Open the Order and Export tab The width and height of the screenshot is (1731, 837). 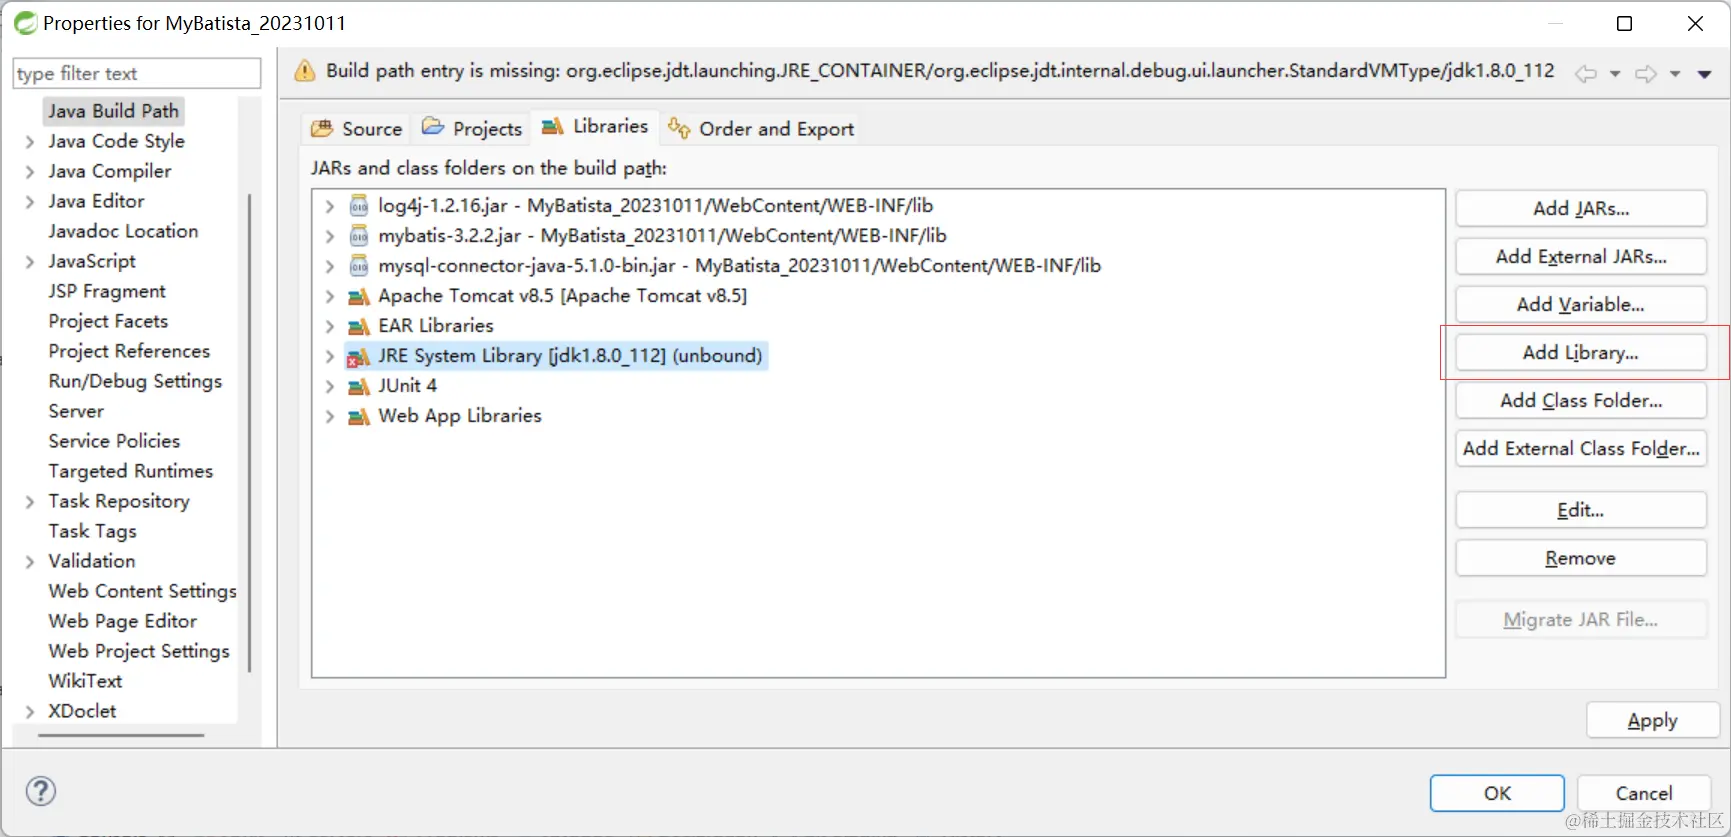coord(762,128)
